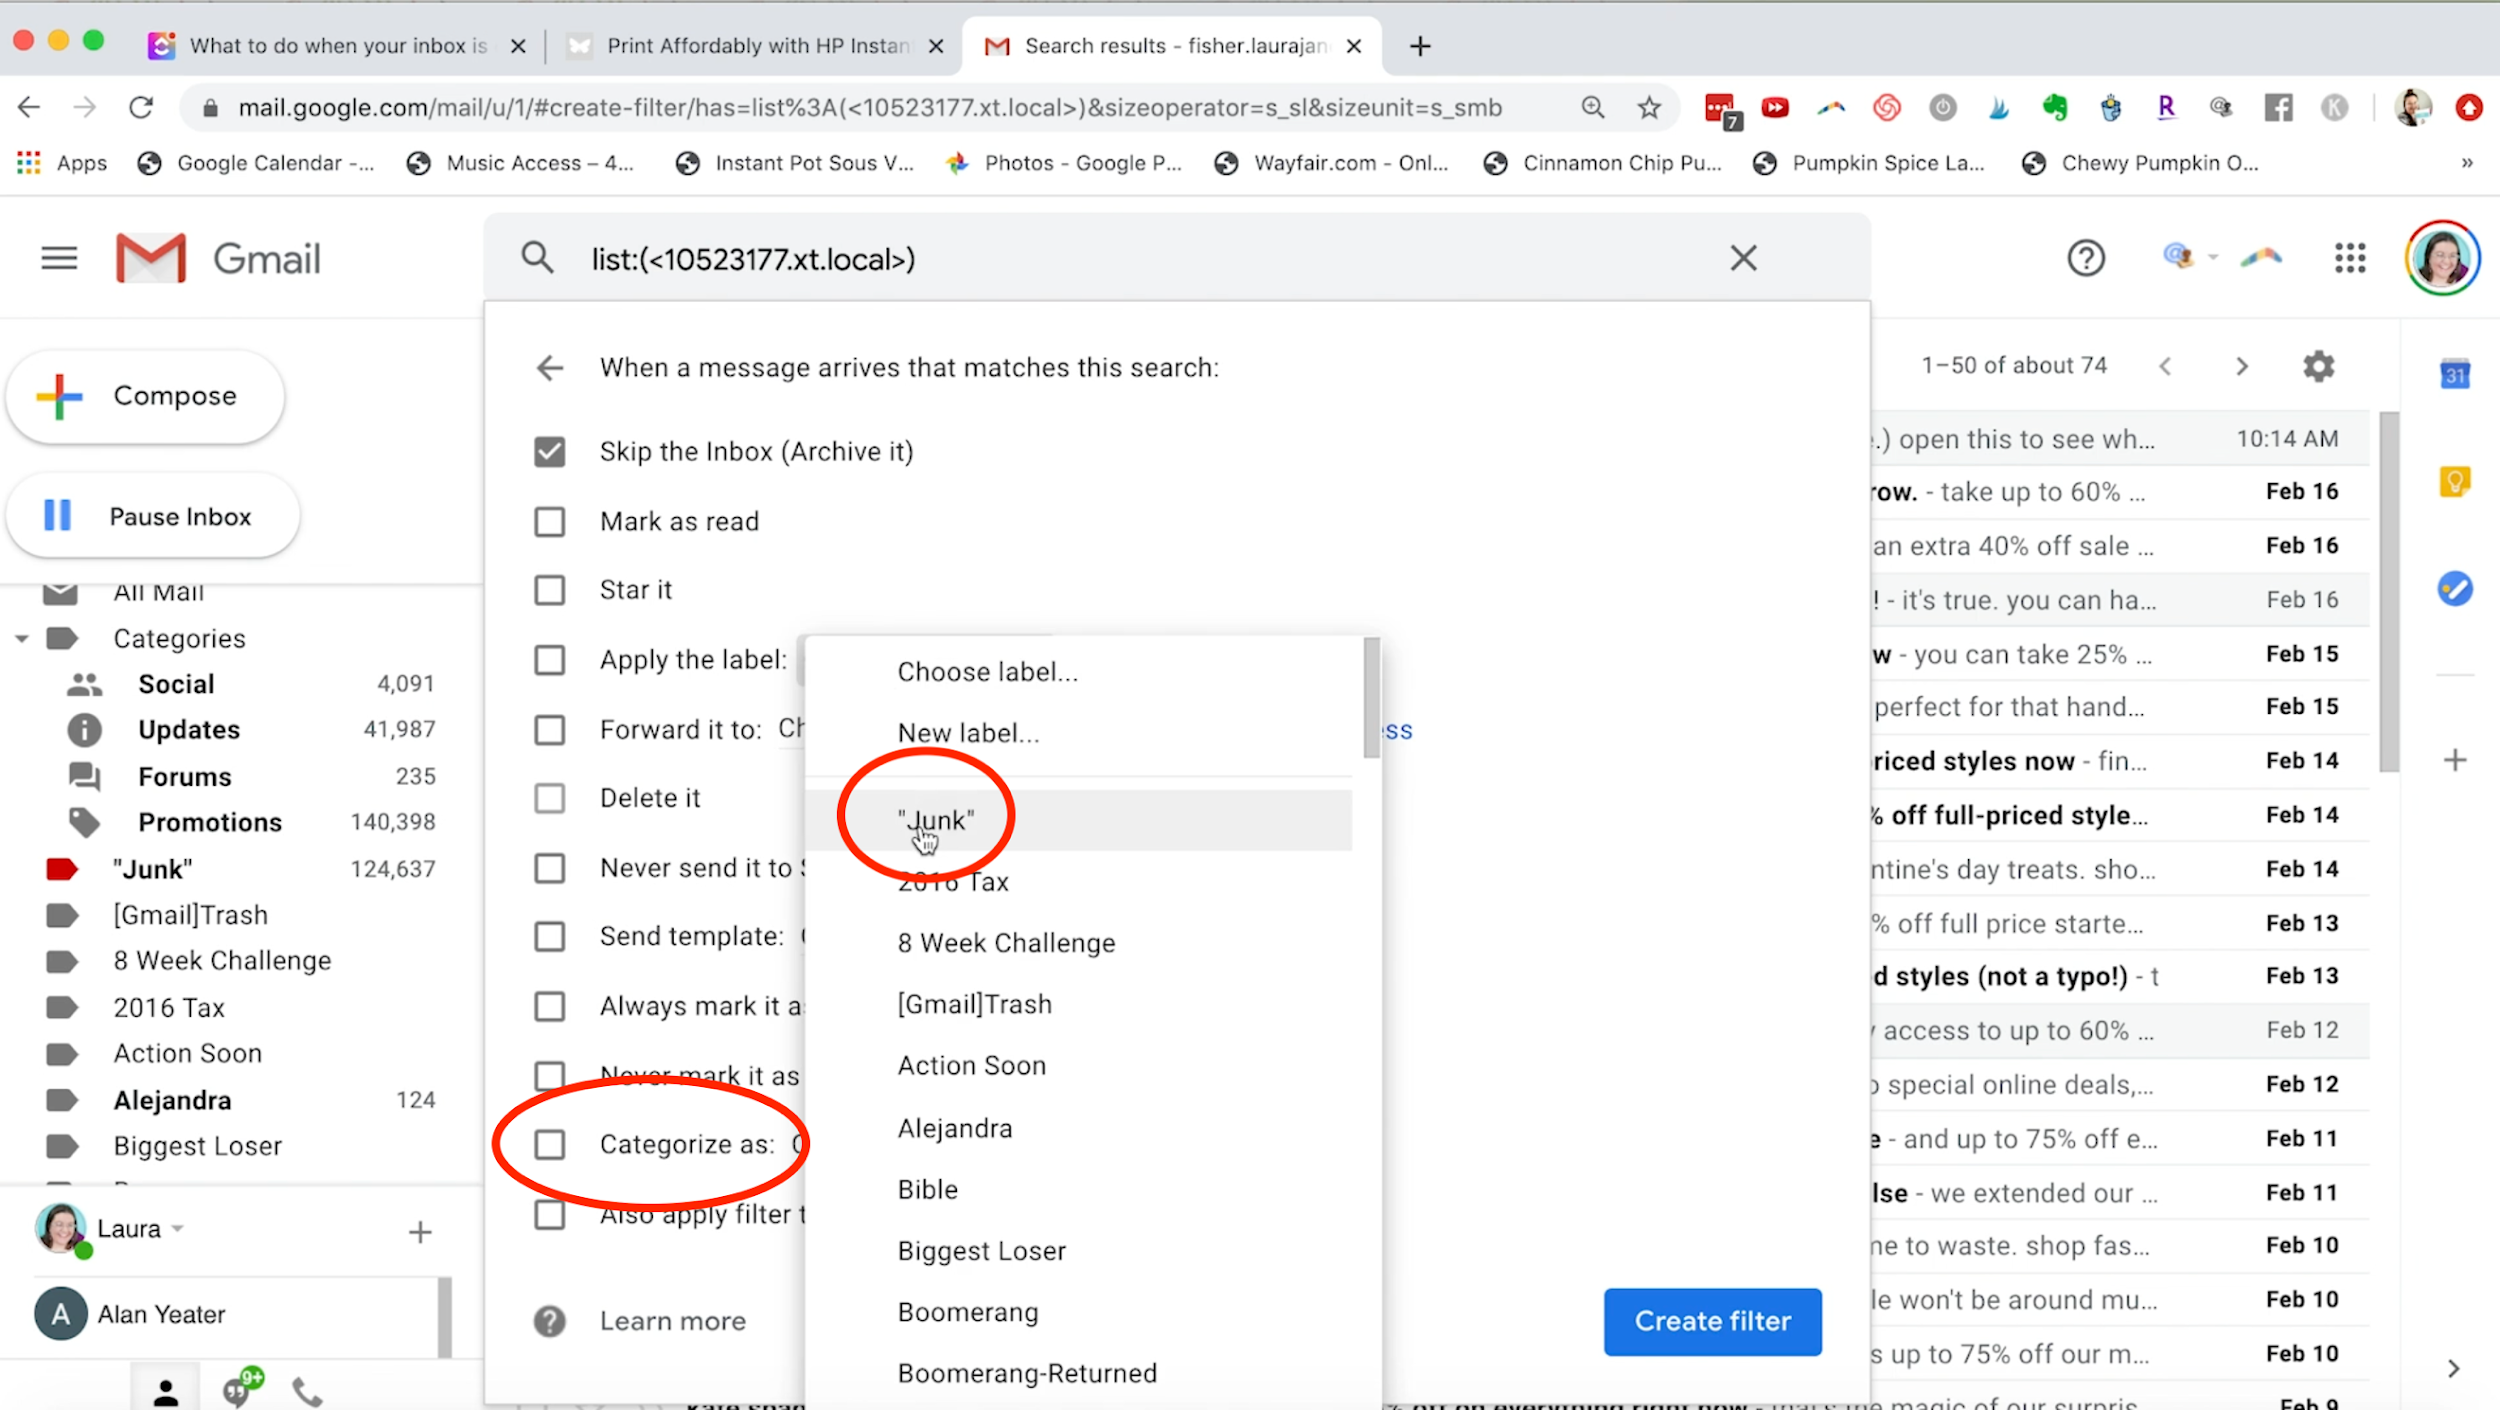The image size is (2500, 1410).
Task: Click the Gmail main menu hamburger icon
Action: pos(59,258)
